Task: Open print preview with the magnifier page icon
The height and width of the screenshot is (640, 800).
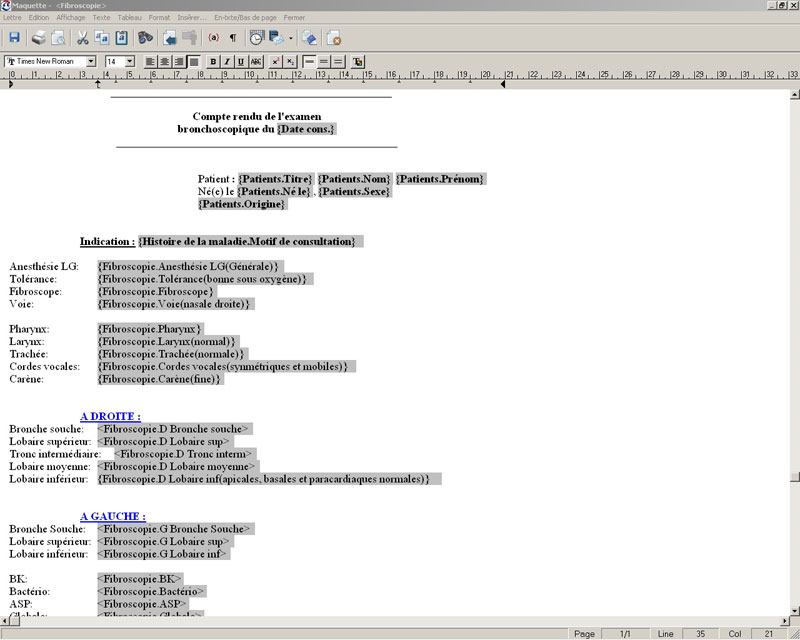Action: (x=58, y=37)
